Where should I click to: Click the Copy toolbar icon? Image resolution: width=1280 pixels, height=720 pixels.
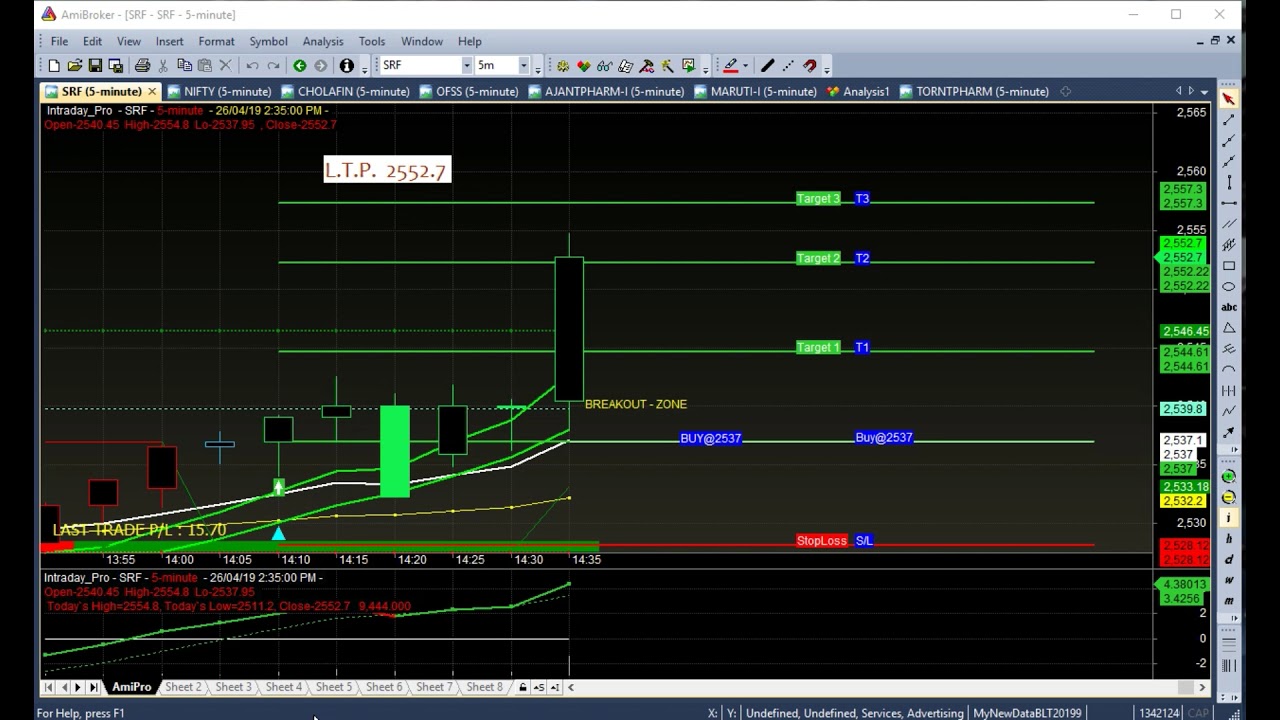(x=184, y=66)
